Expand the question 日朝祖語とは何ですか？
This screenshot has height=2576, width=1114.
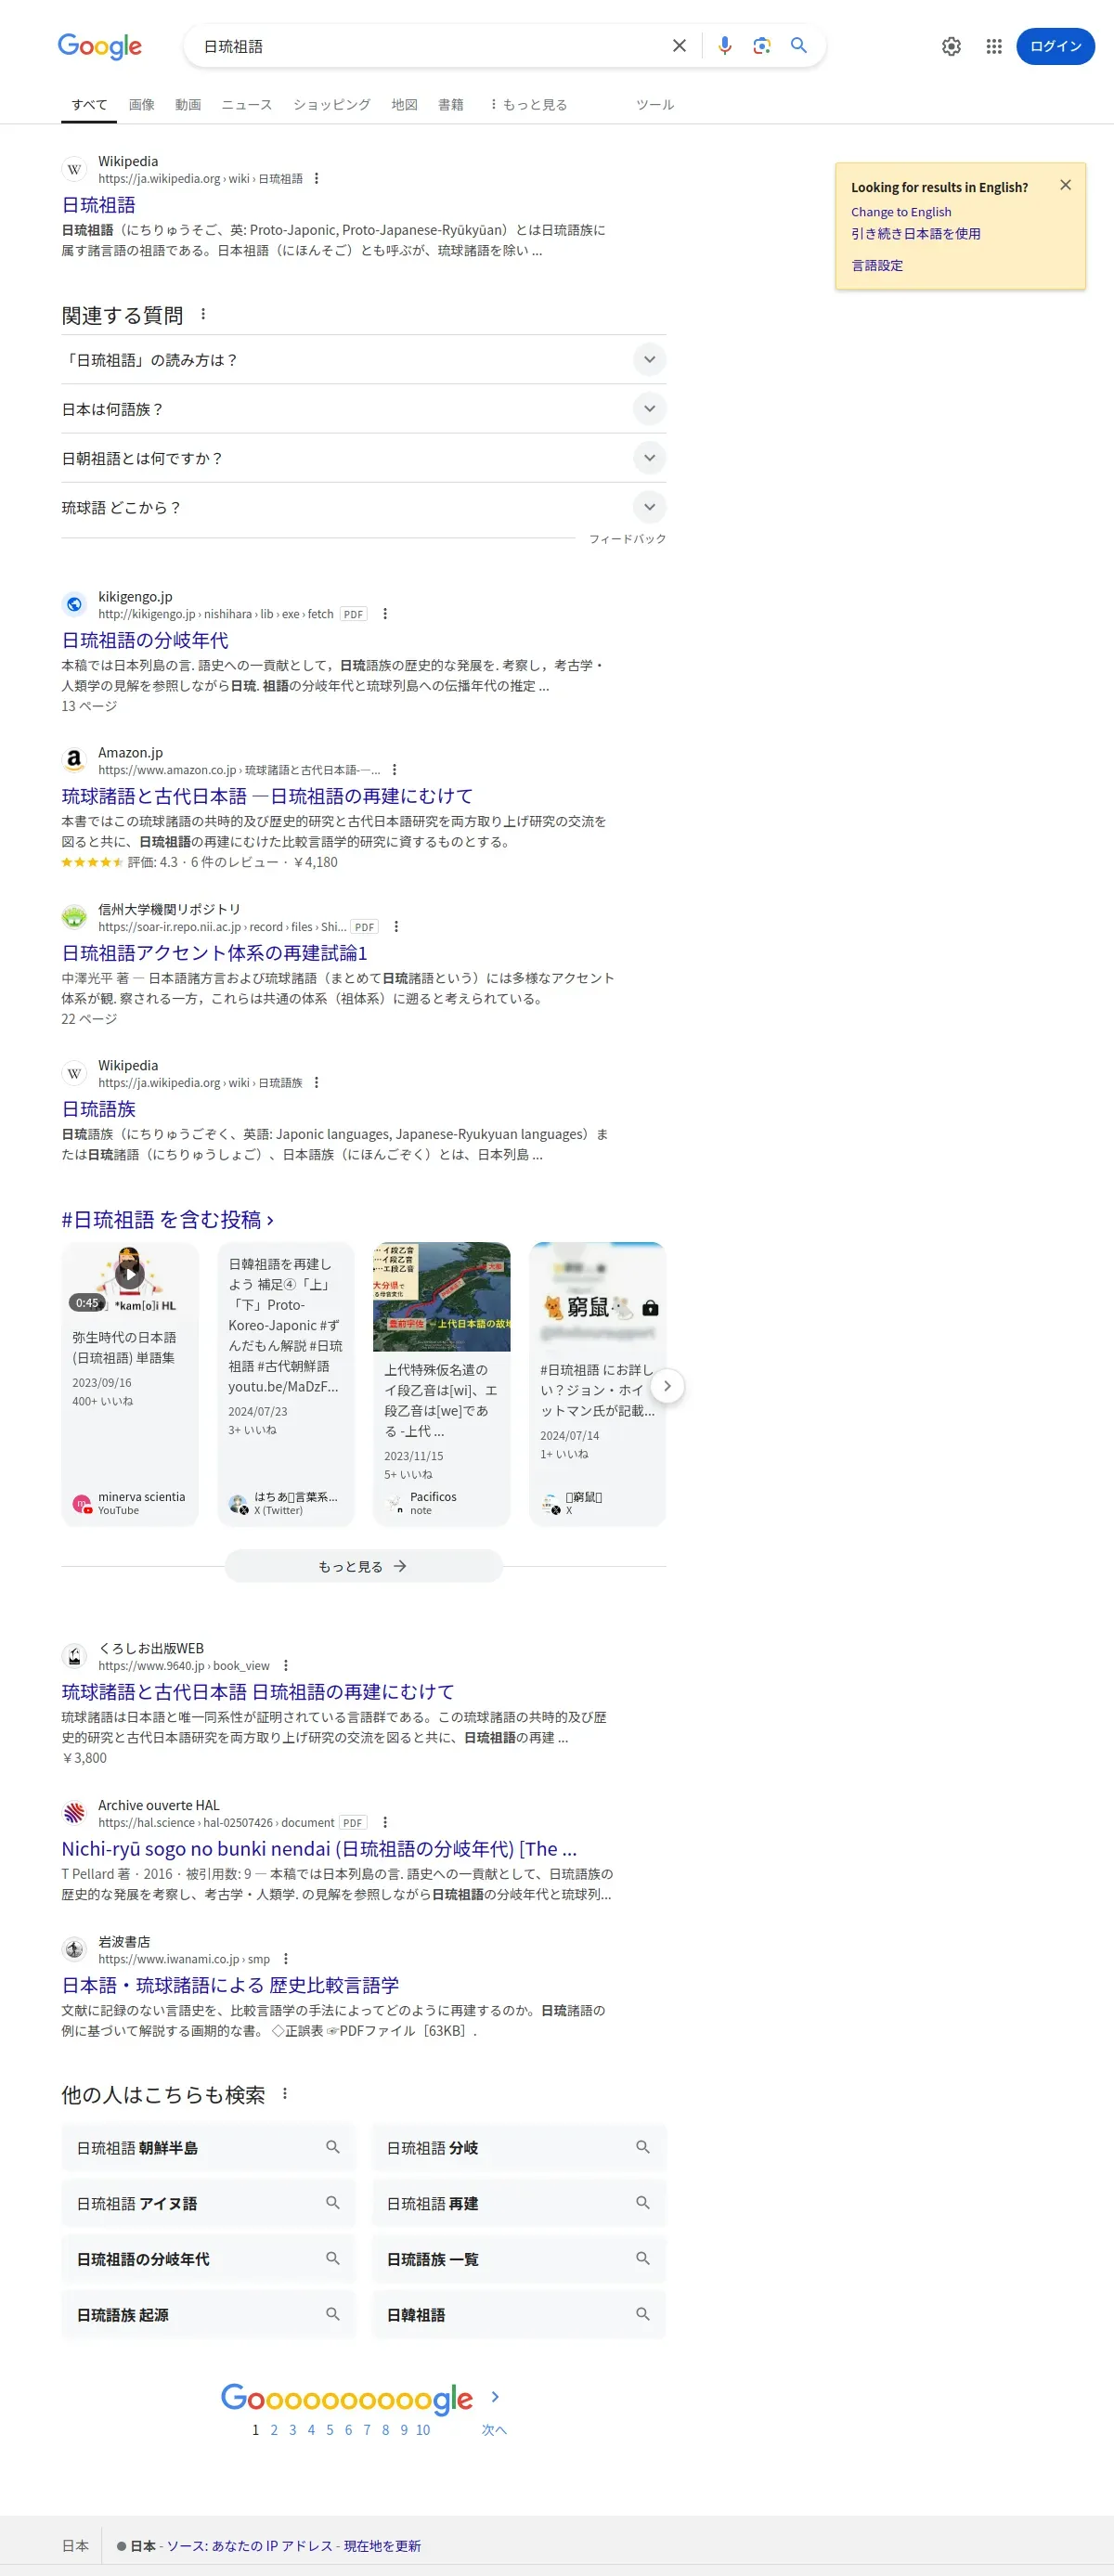pos(363,458)
